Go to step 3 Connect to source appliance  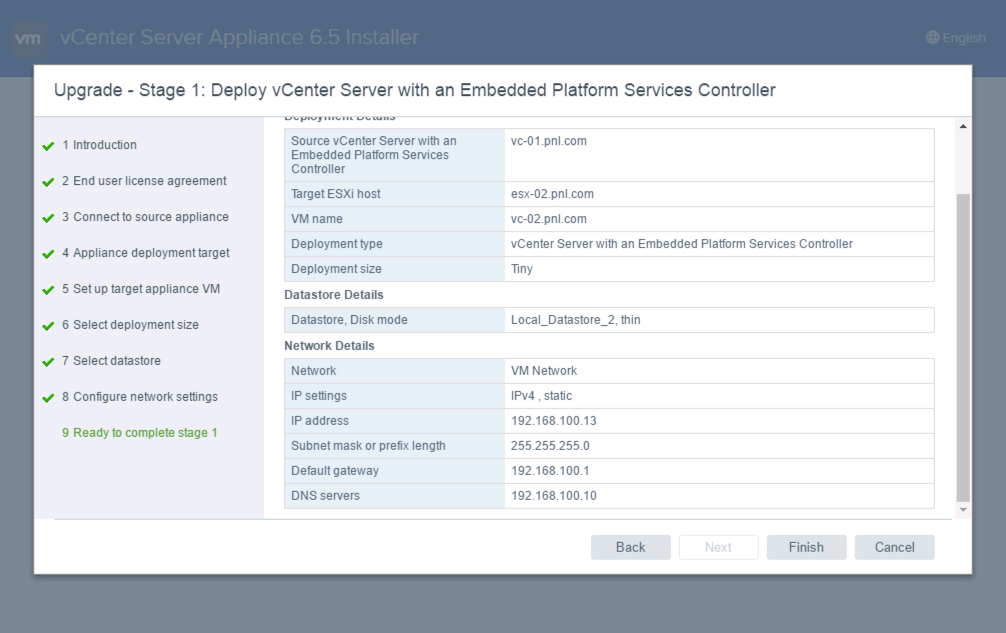[145, 217]
